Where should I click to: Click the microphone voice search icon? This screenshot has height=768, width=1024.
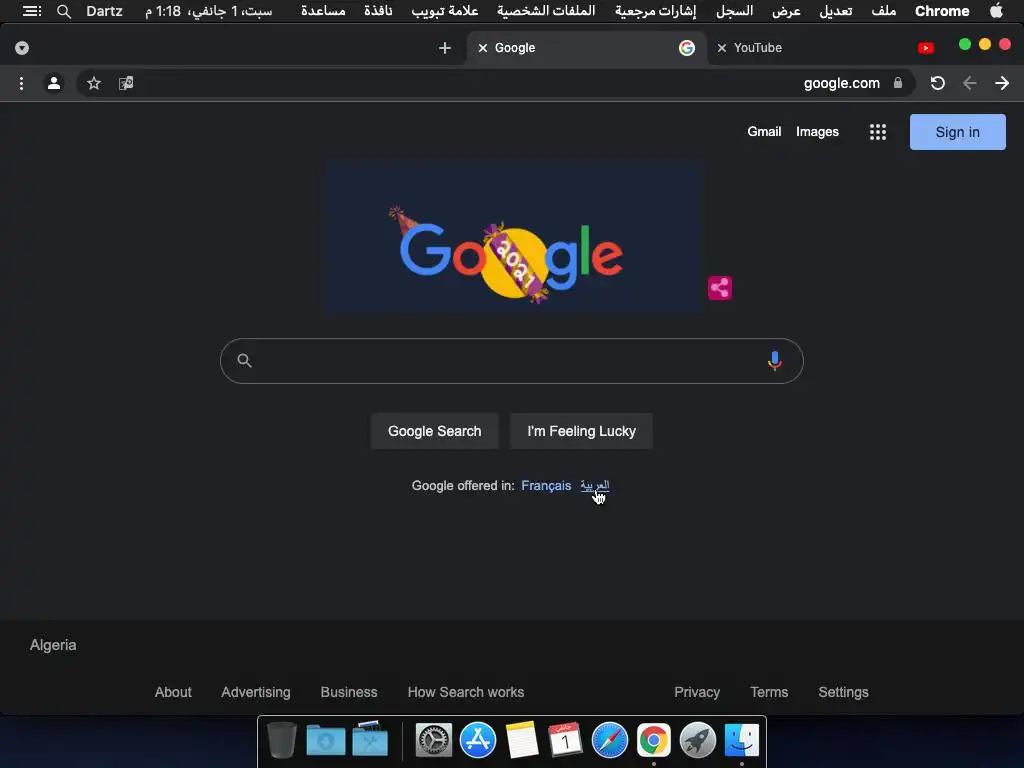775,360
